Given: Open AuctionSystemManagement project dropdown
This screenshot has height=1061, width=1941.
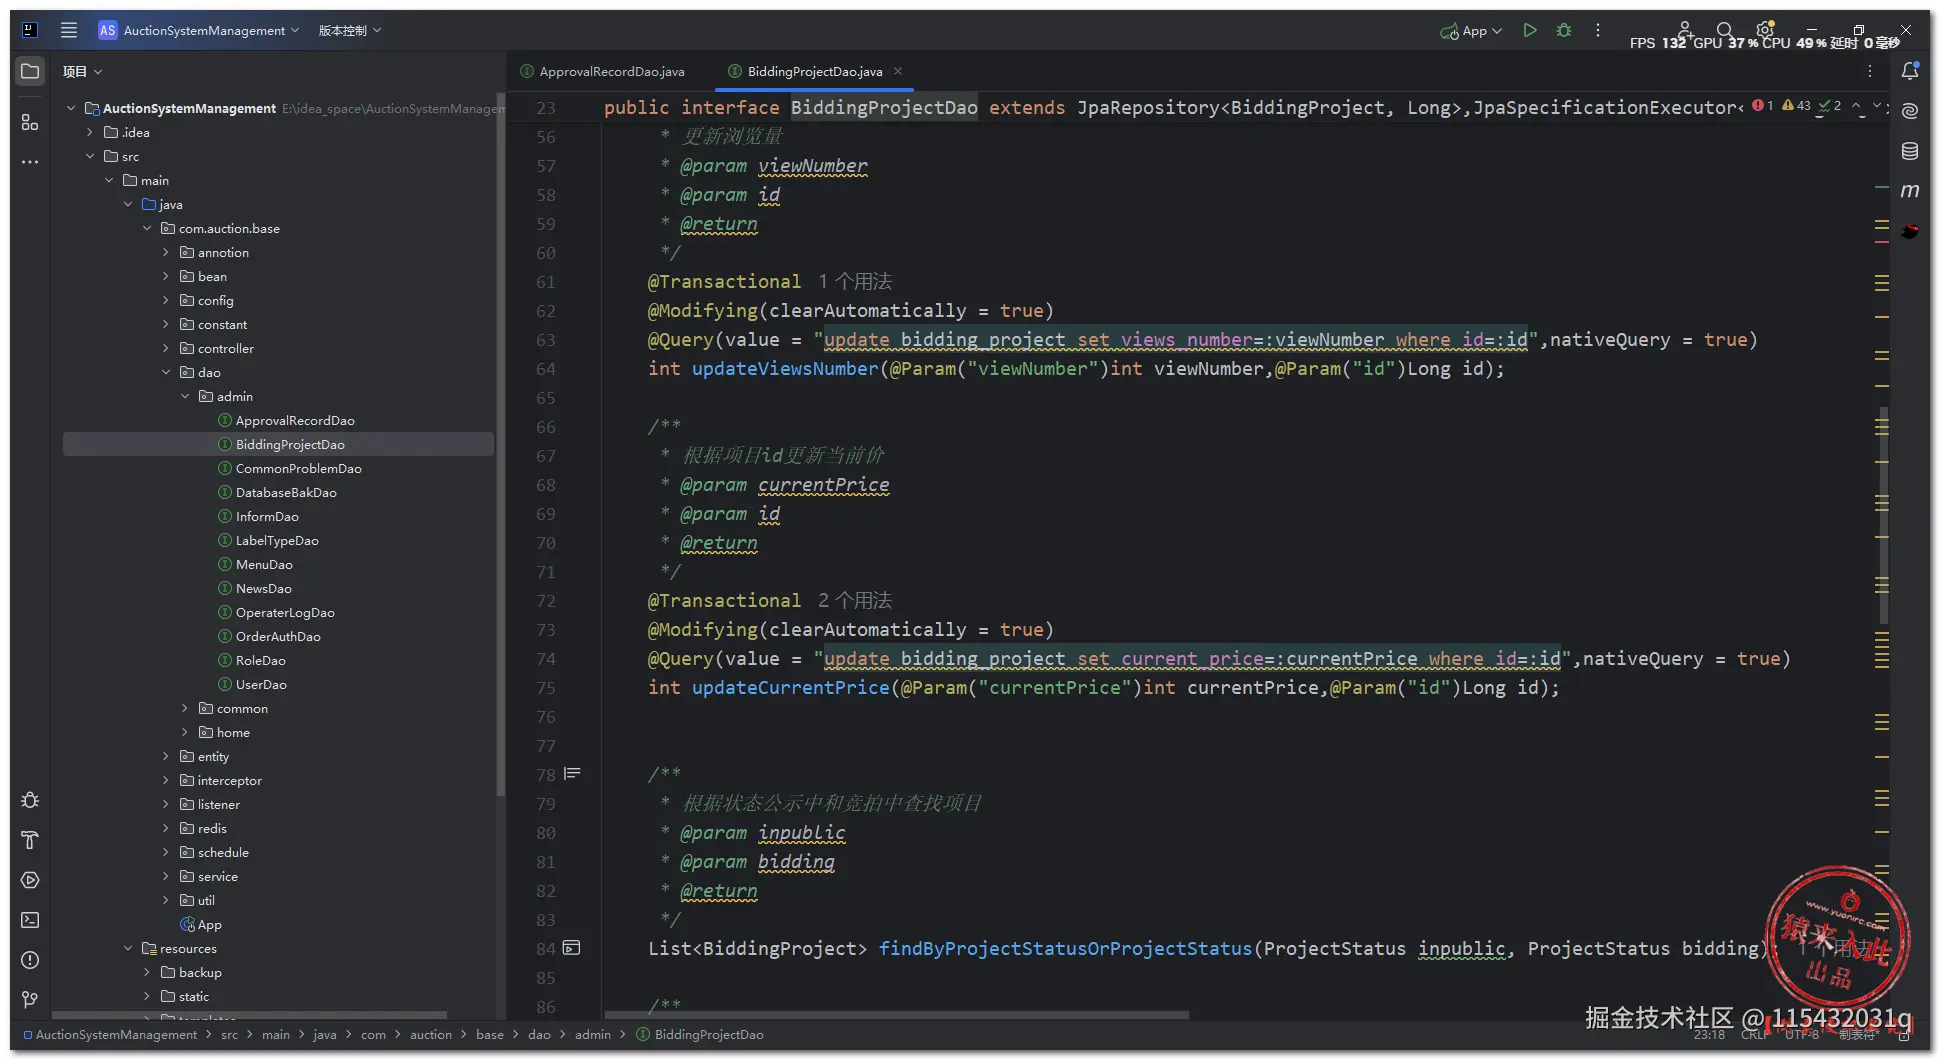Looking at the screenshot, I should 199,30.
